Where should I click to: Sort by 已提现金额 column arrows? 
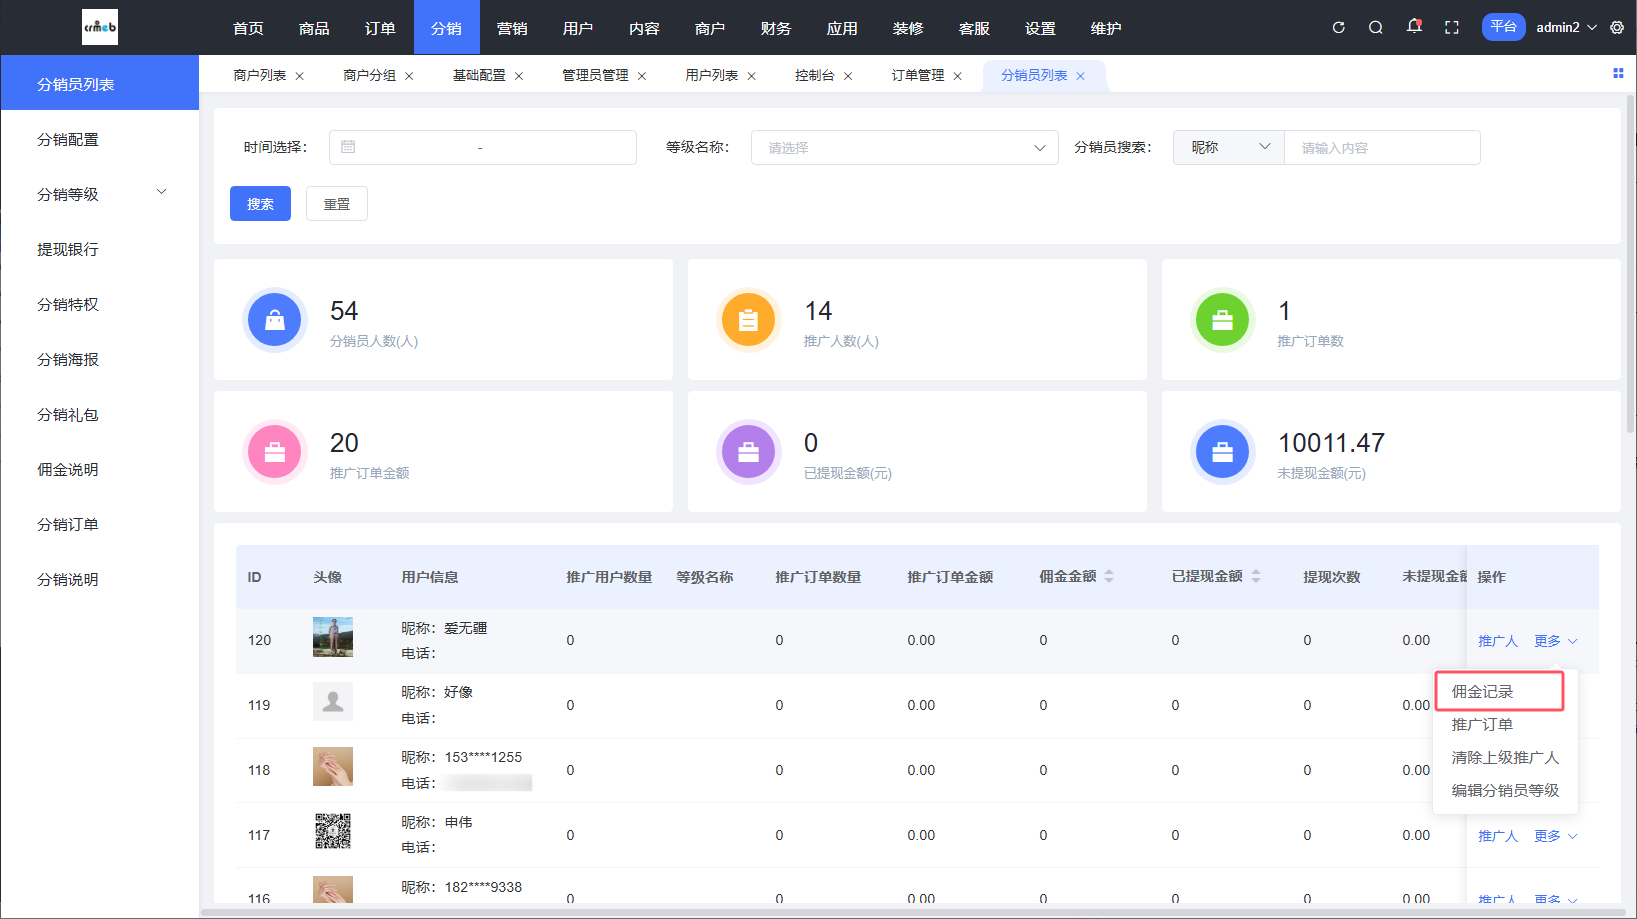click(1256, 576)
